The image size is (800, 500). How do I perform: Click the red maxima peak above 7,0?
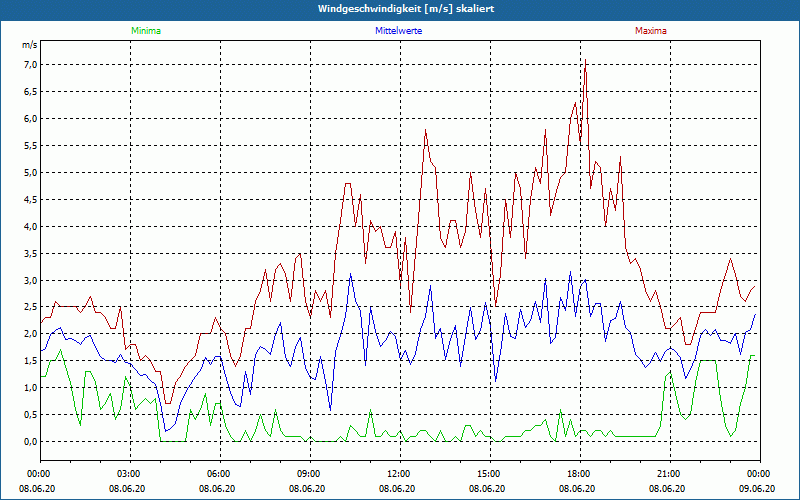585,60
